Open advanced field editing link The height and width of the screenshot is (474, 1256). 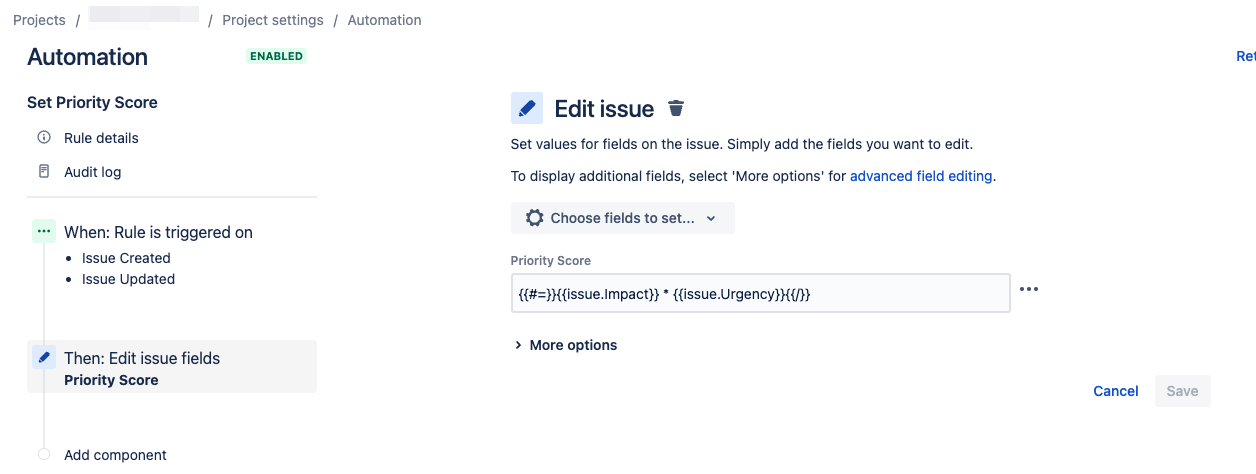click(921, 176)
